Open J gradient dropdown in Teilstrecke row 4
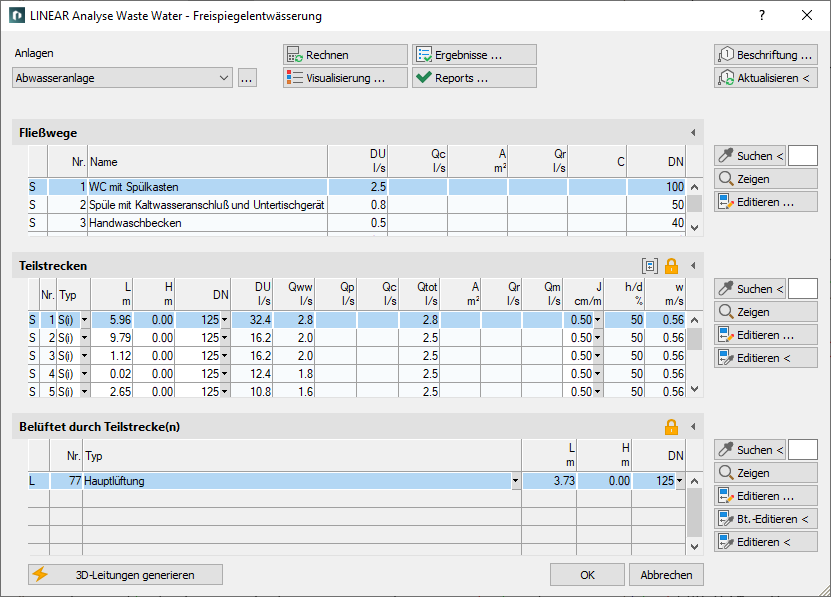Image resolution: width=831 pixels, height=597 pixels. 598,374
